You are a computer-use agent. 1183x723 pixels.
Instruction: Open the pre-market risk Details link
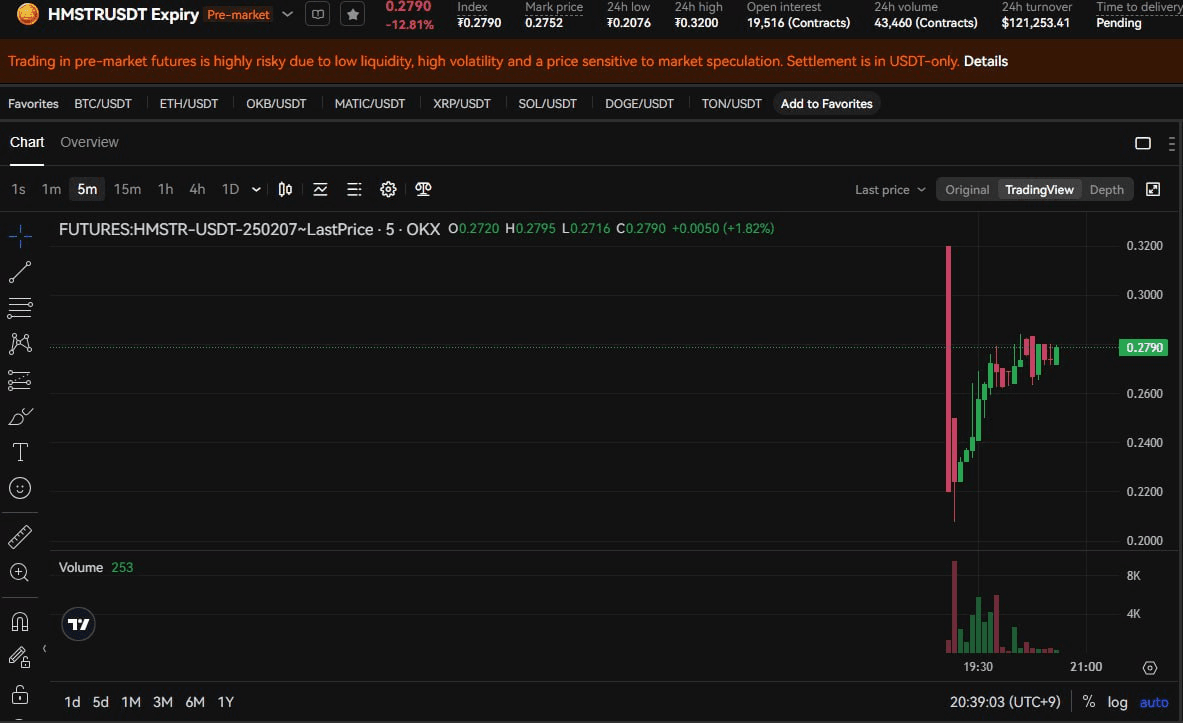[x=986, y=61]
